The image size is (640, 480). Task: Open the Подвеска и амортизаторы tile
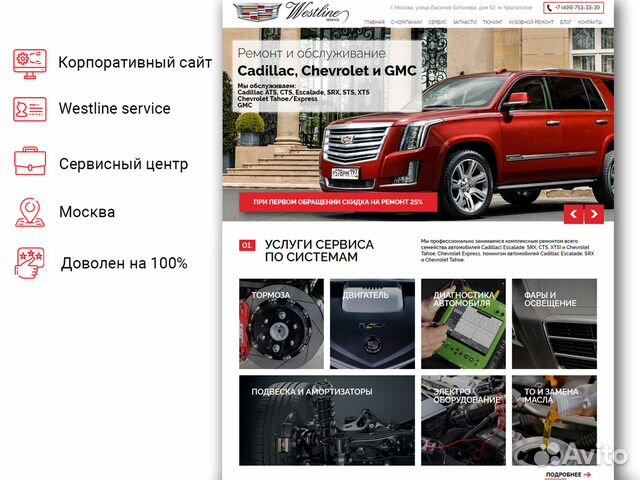327,420
